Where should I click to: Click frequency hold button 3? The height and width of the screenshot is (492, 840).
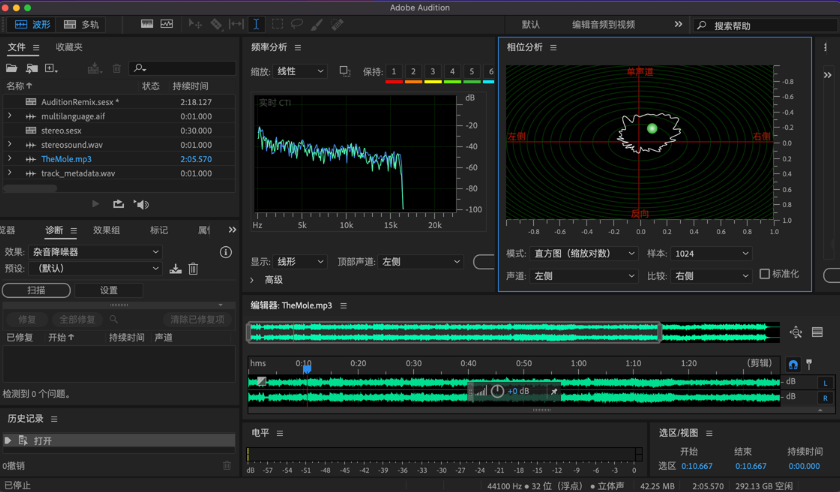(433, 71)
